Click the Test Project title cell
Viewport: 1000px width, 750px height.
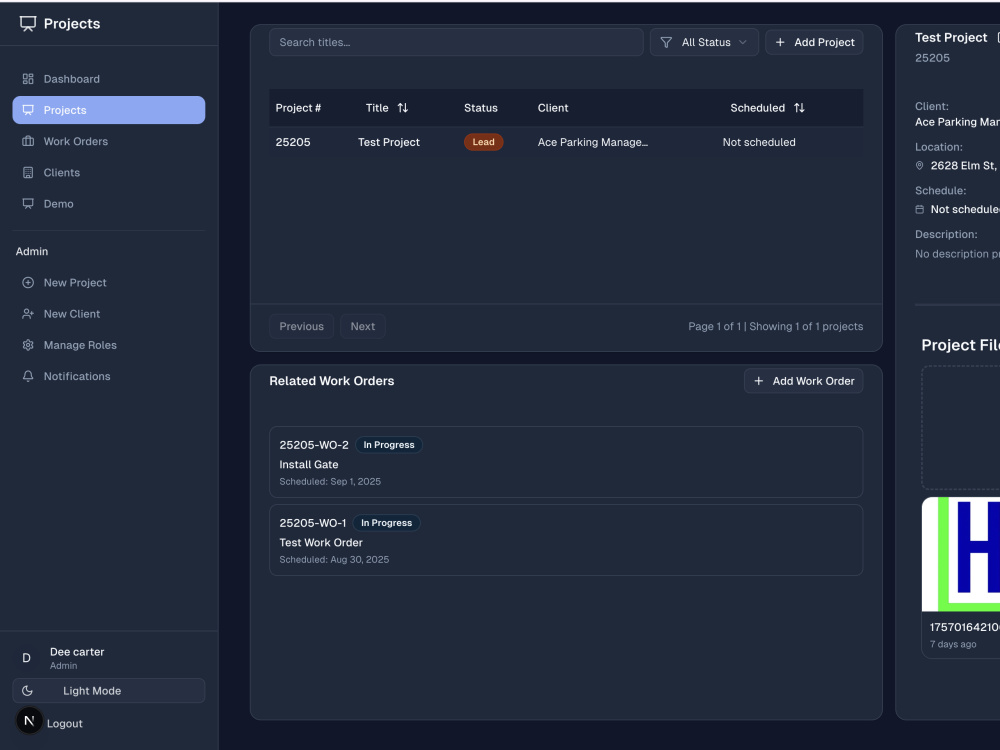tap(388, 142)
